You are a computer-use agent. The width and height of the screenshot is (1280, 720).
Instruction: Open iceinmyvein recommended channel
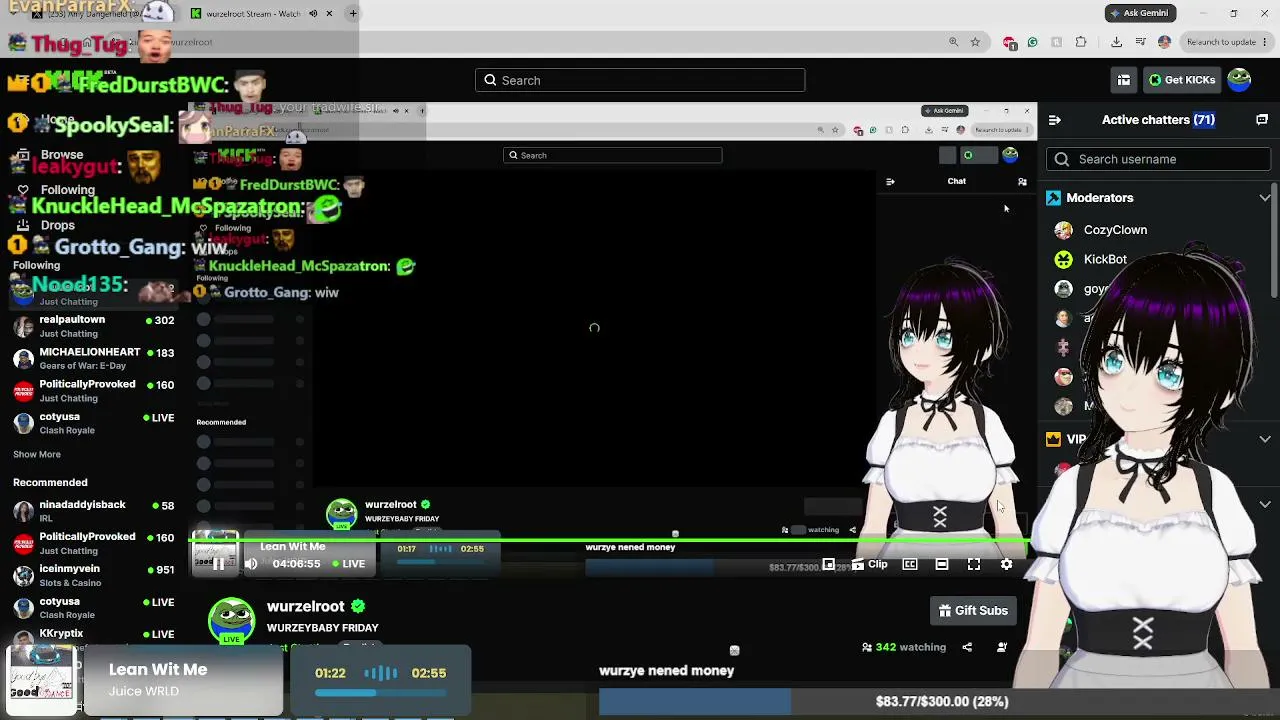click(94, 575)
